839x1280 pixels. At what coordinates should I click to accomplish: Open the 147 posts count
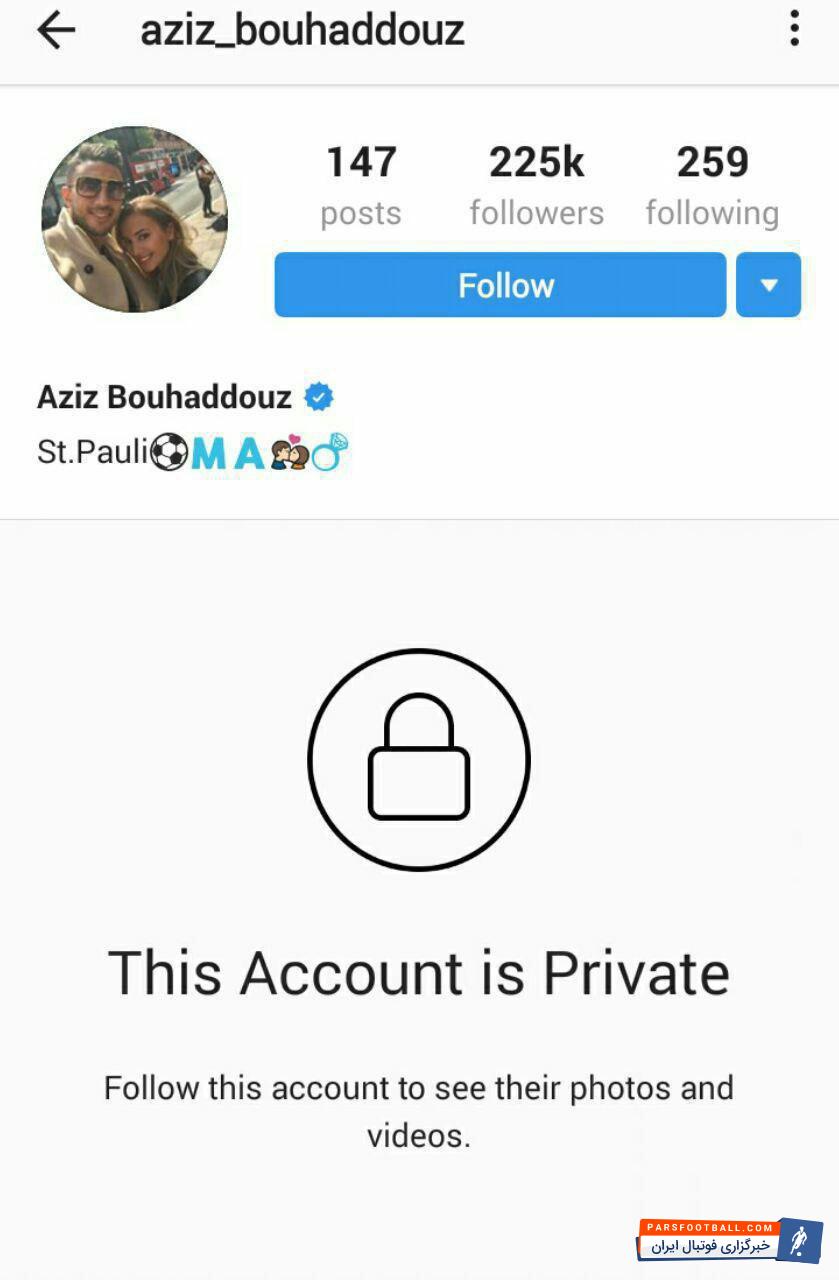pyautogui.click(x=361, y=186)
